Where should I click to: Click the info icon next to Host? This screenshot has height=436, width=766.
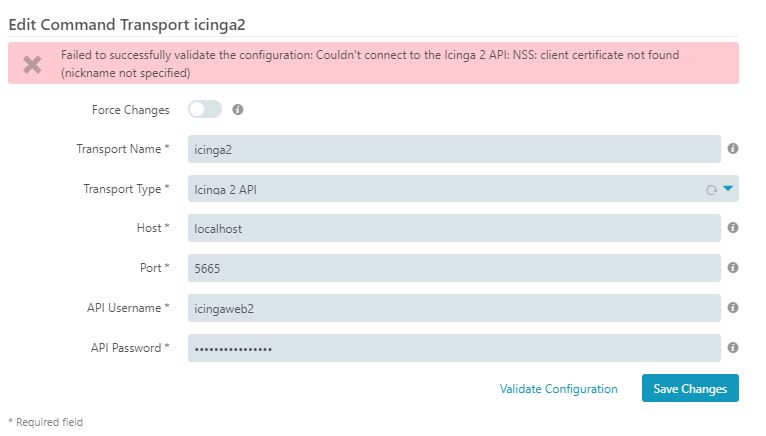[732, 227]
